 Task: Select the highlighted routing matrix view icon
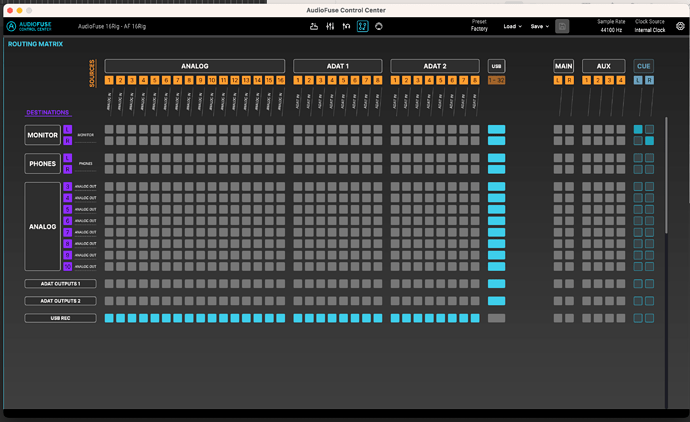(363, 26)
